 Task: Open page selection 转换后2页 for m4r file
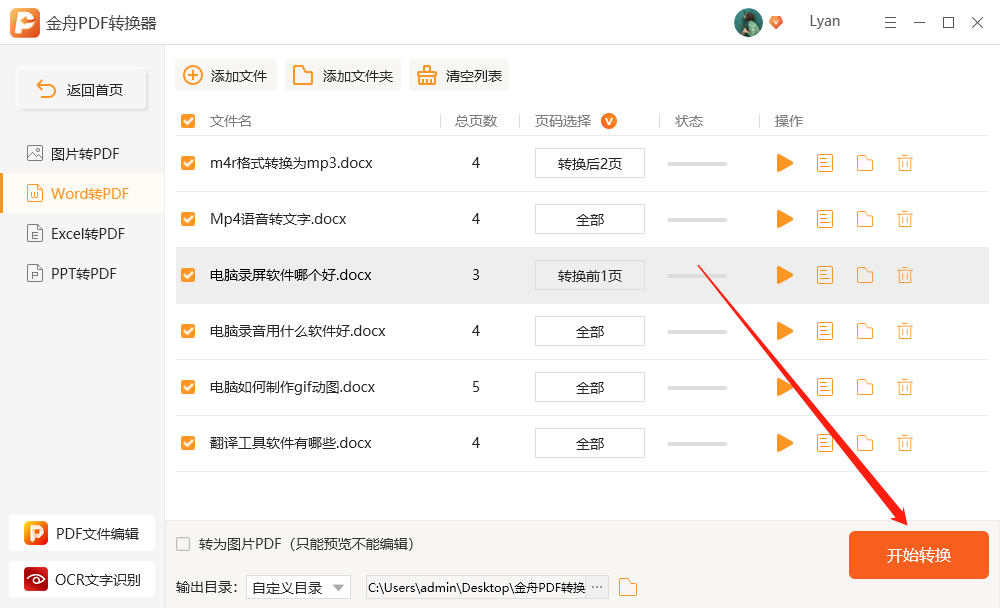click(x=589, y=163)
